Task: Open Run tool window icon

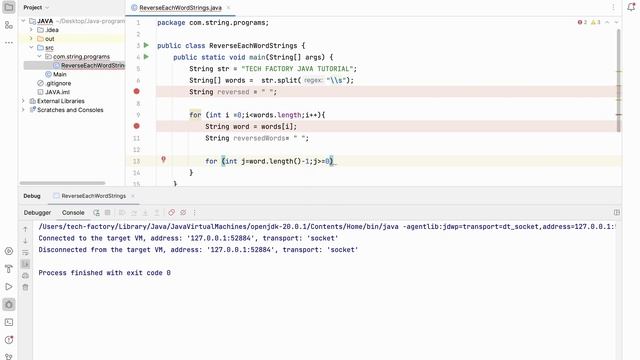Action: (9, 287)
